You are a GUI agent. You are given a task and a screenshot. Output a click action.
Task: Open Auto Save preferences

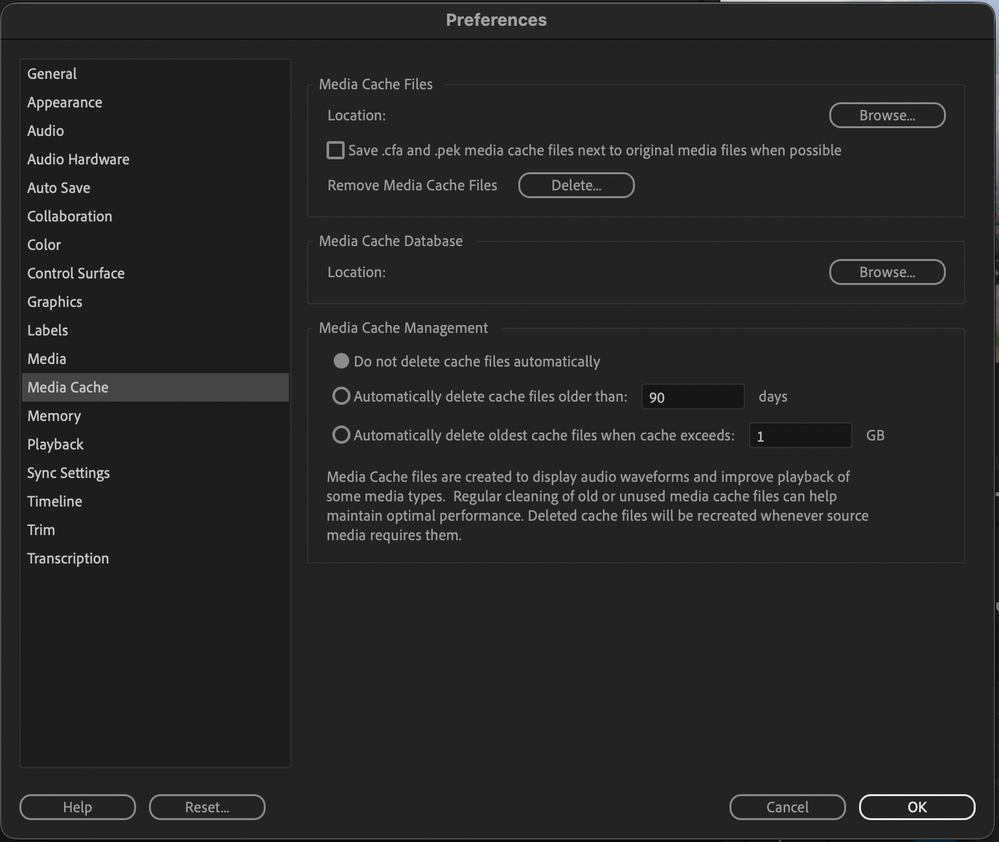pyautogui.click(x=59, y=188)
